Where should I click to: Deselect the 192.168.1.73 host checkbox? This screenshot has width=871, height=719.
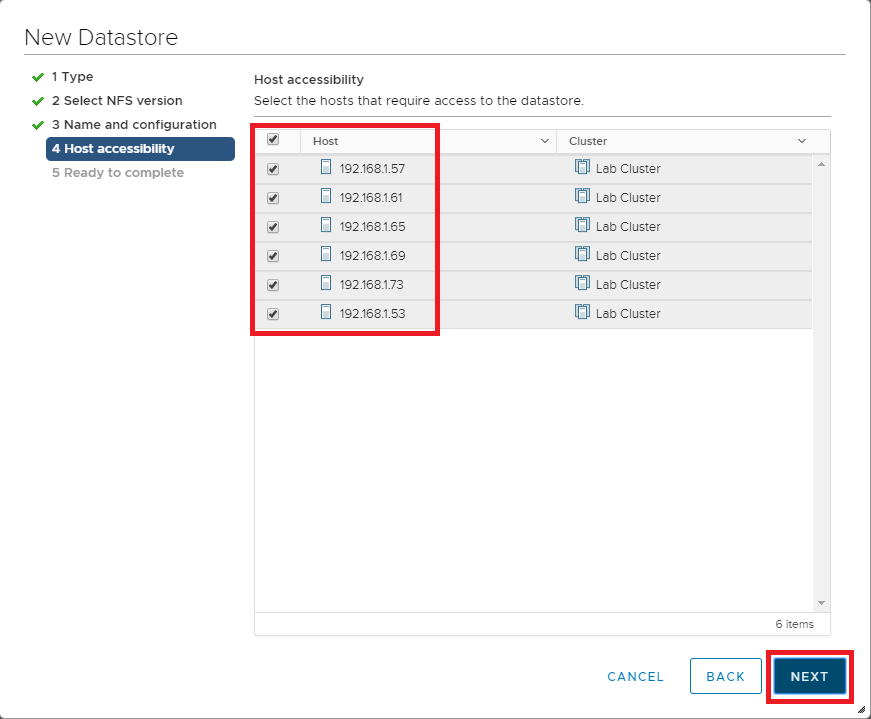[273, 285]
